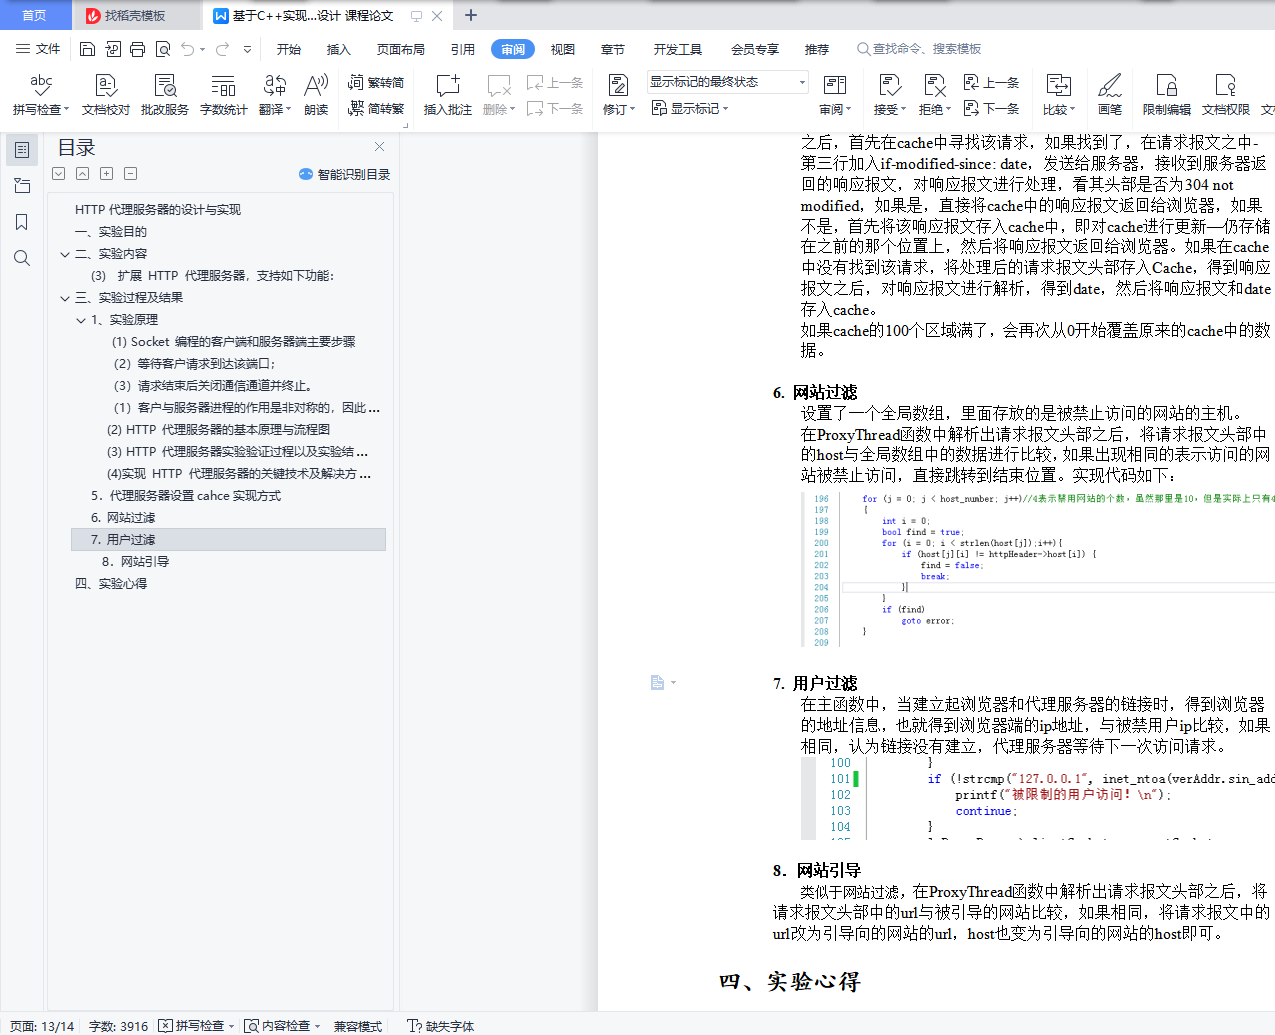Close the 目录 navigation pane
1275x1035 pixels.
click(379, 147)
